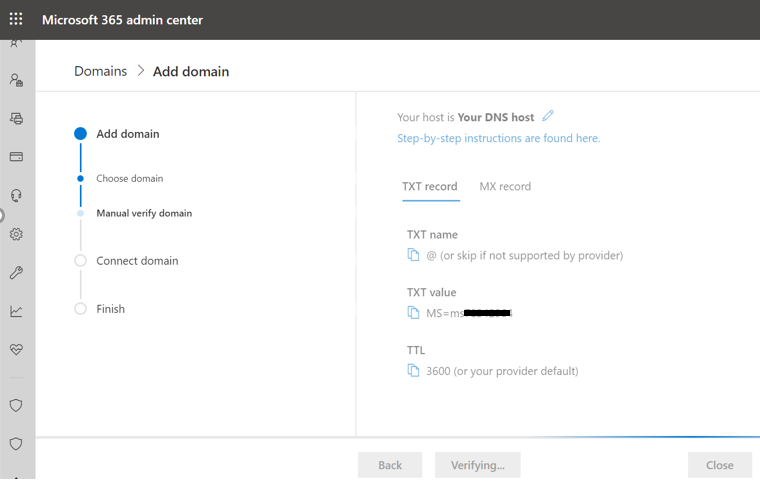
Task: Click the Verifying button
Action: pos(478,465)
